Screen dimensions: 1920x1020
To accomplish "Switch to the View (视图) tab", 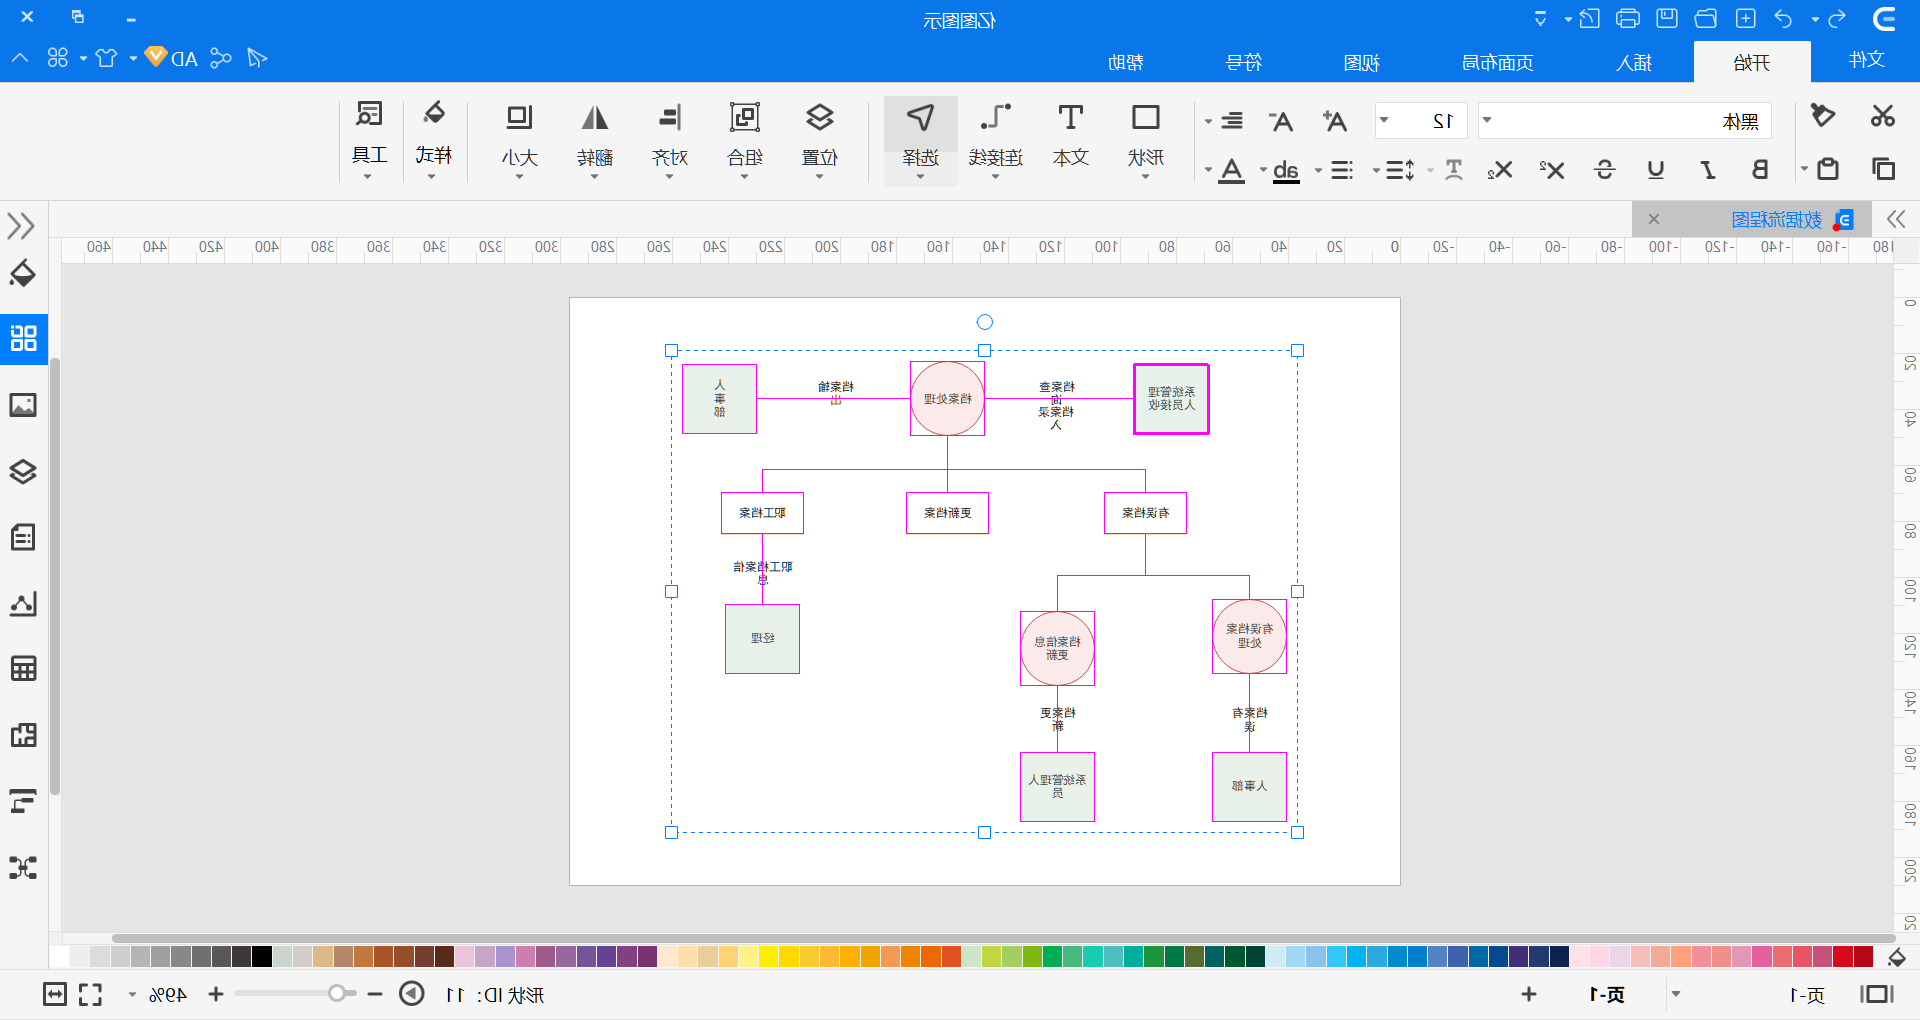I will click(1361, 62).
